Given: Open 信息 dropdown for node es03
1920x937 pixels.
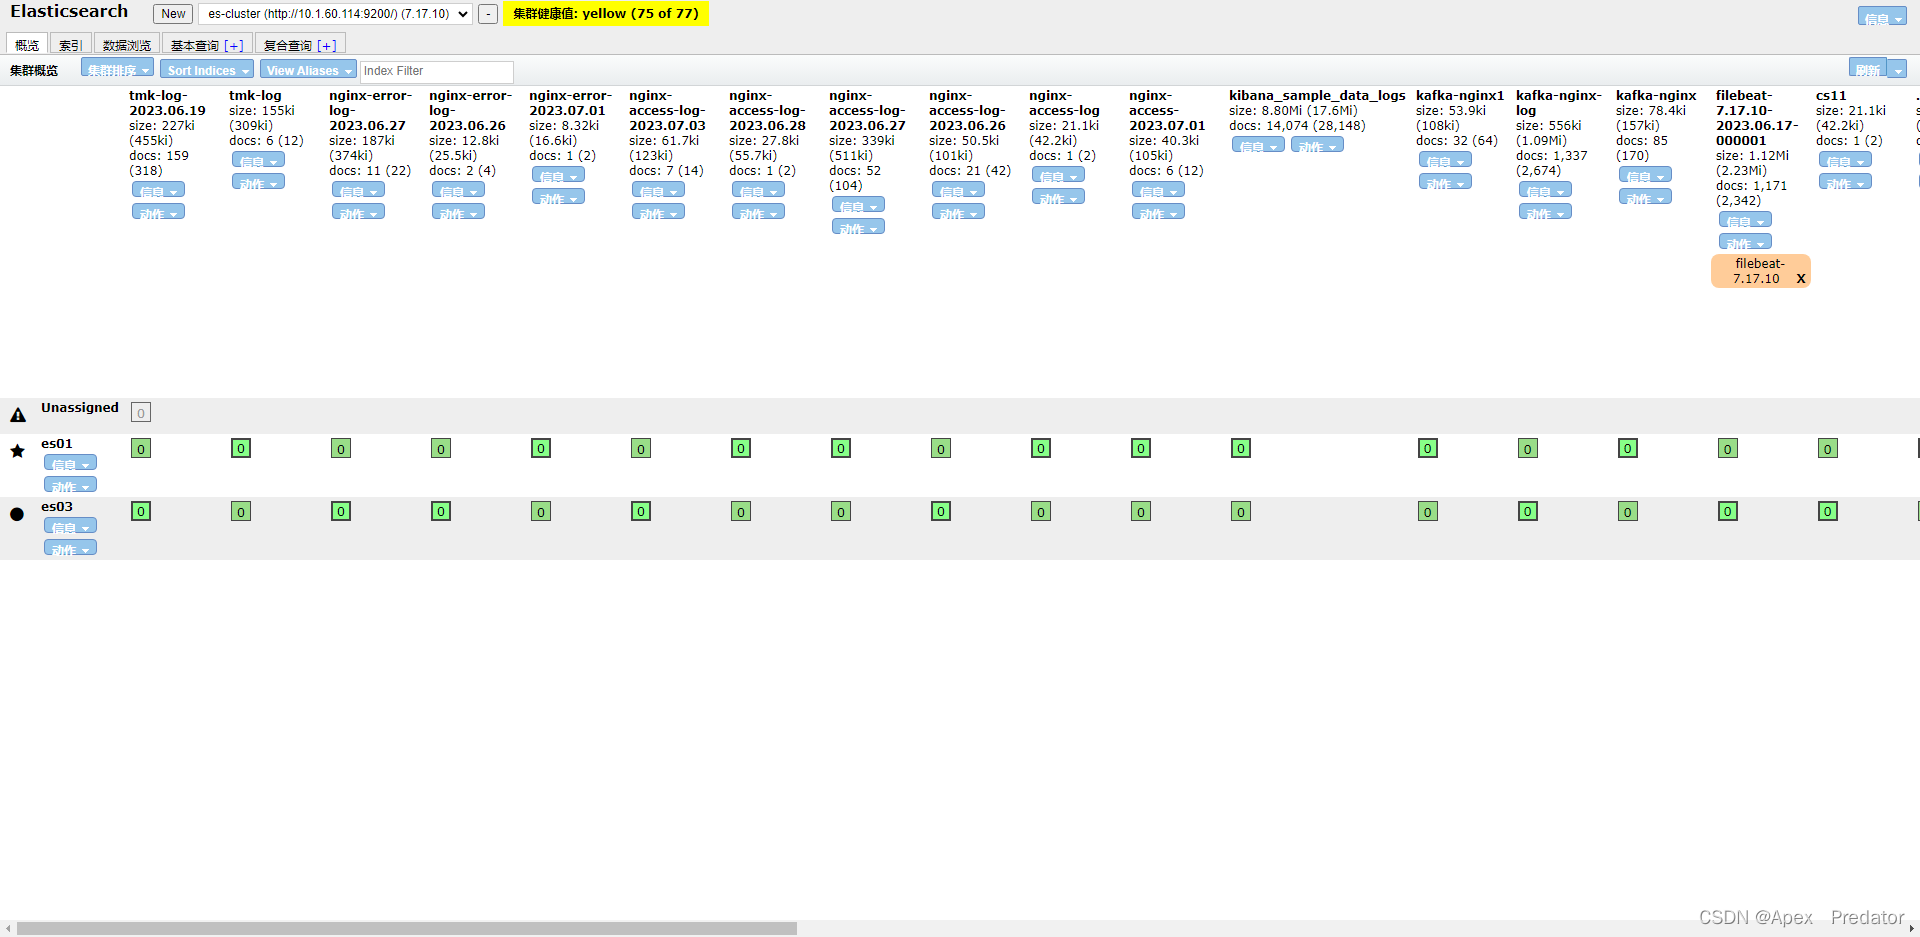Looking at the screenshot, I should point(70,526).
